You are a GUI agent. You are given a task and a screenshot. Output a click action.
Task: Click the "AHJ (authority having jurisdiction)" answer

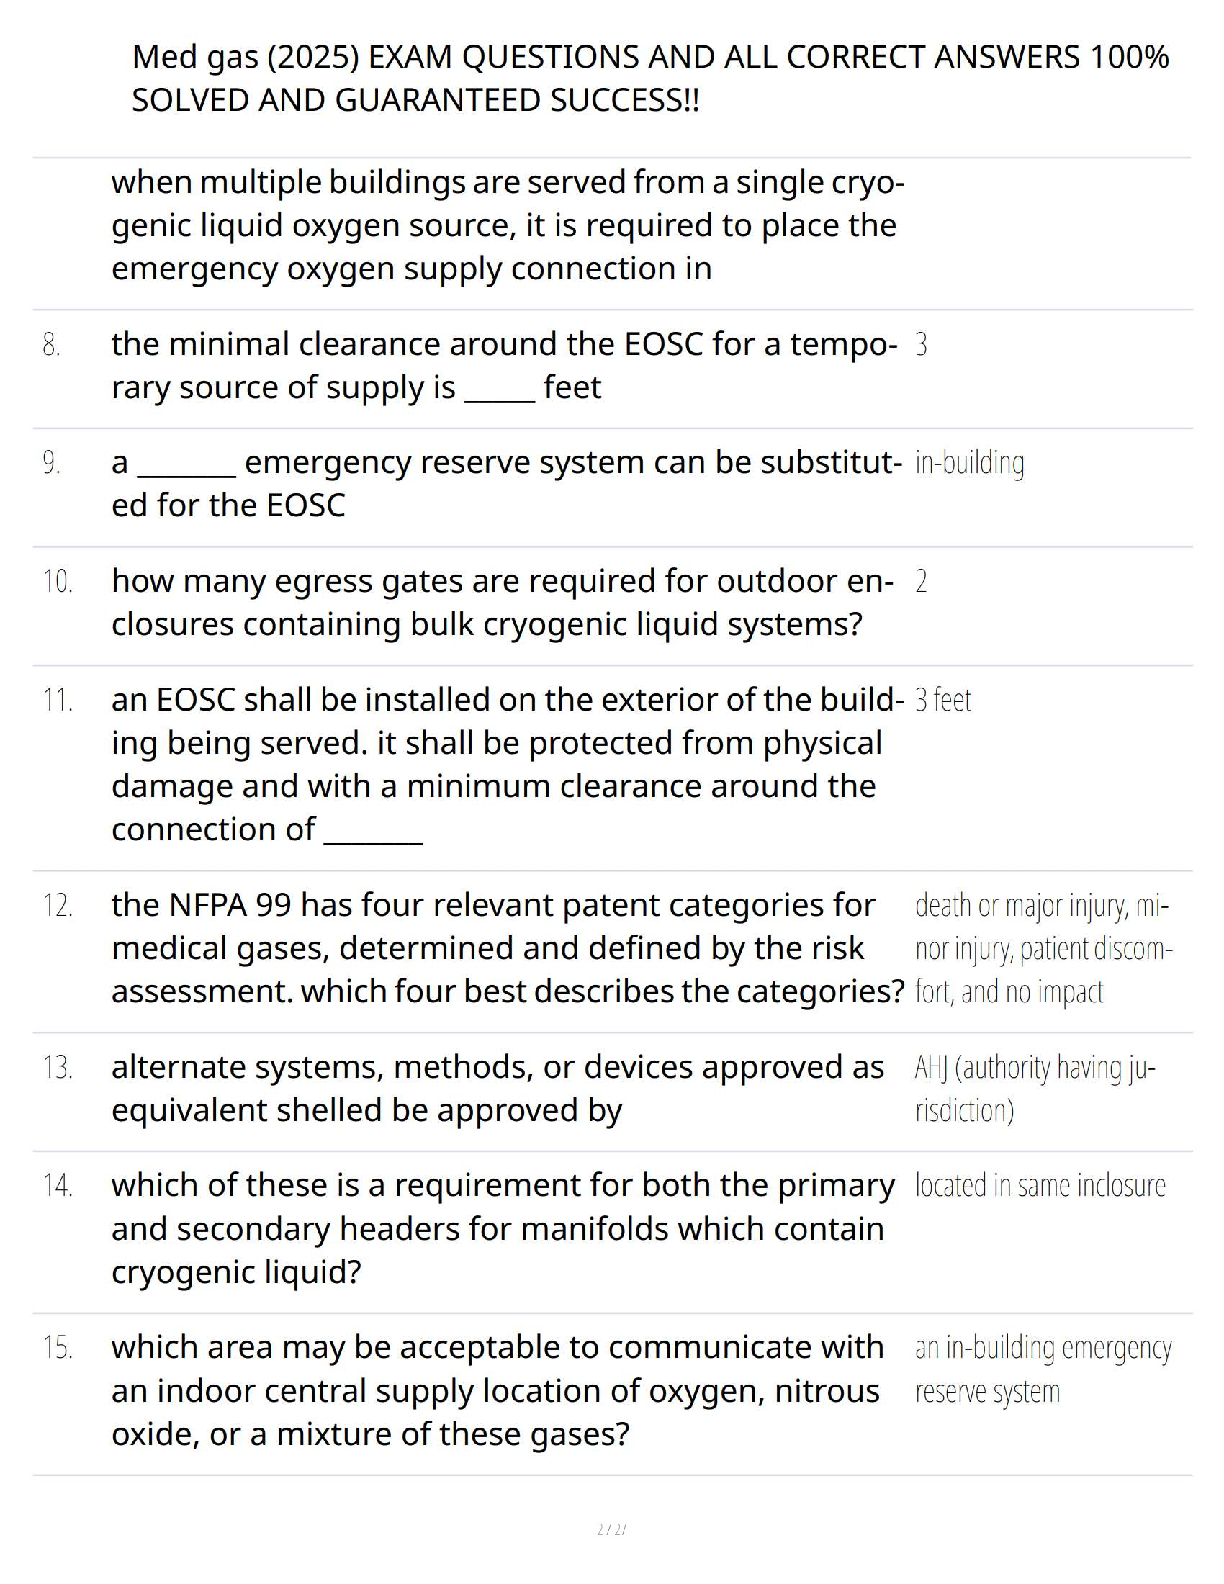(x=1035, y=1089)
